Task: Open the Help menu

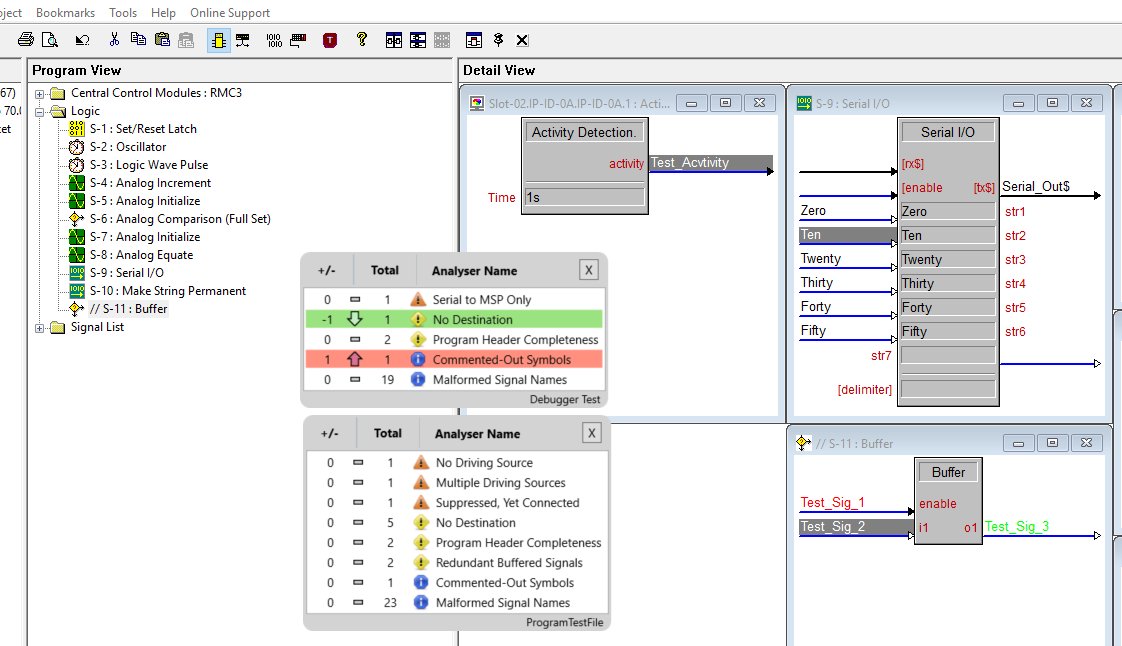Action: (x=163, y=13)
